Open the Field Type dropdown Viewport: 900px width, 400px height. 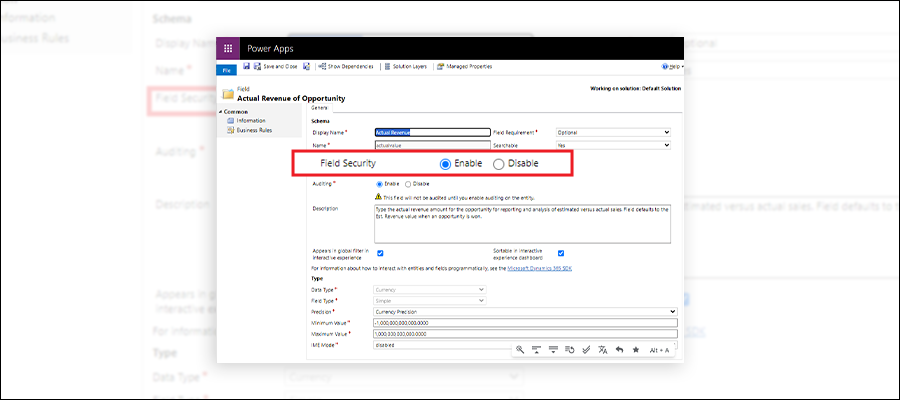click(430, 301)
